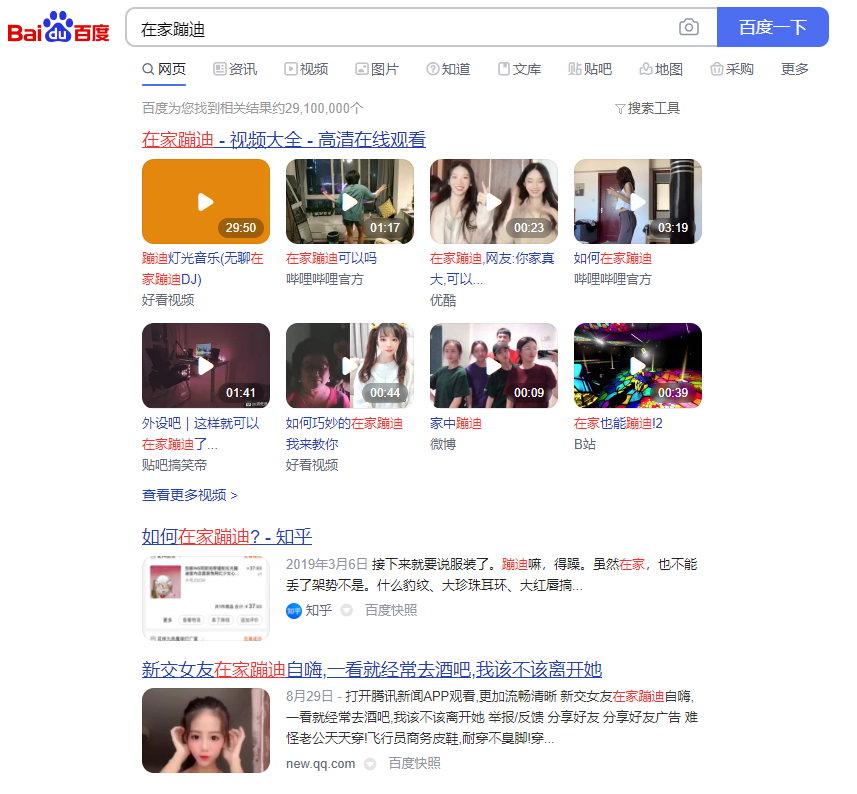The image size is (857, 794).
Task: Click the search input field
Action: 400,28
